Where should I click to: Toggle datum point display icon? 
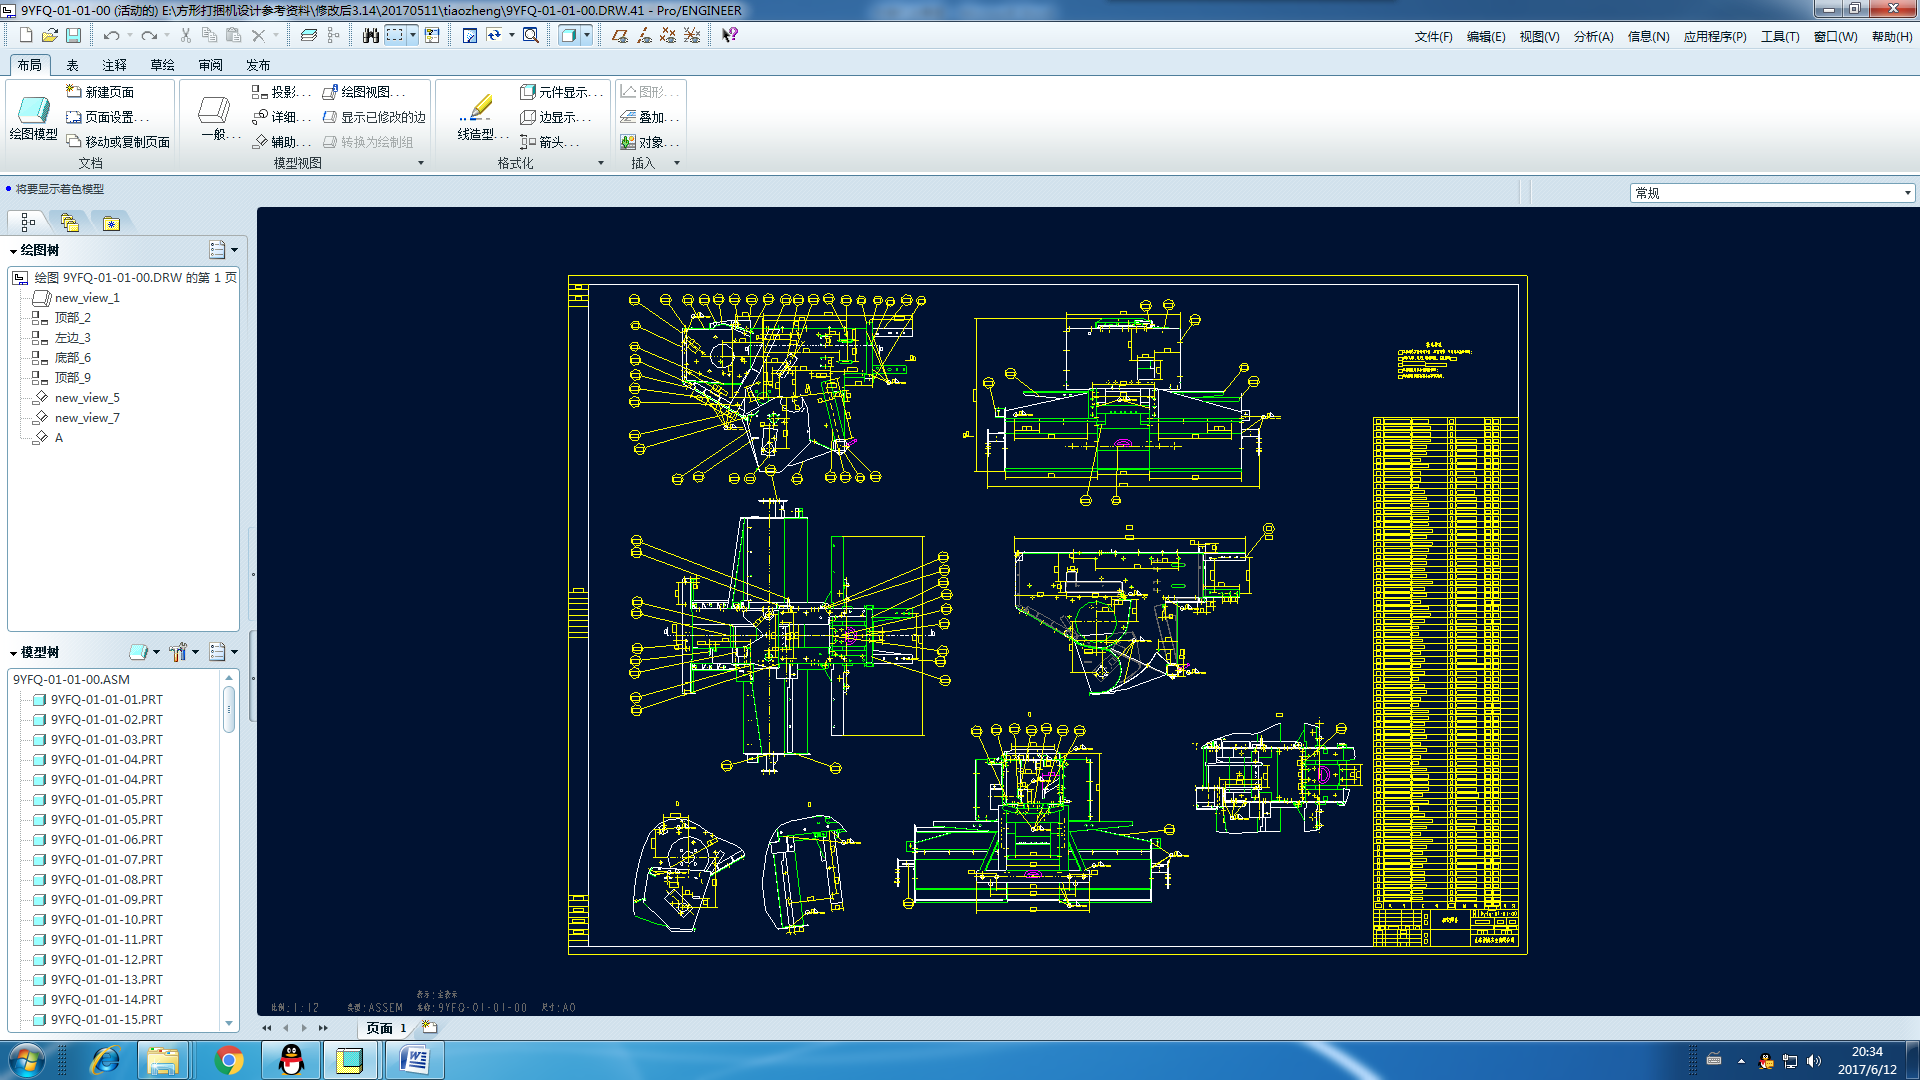click(x=668, y=35)
